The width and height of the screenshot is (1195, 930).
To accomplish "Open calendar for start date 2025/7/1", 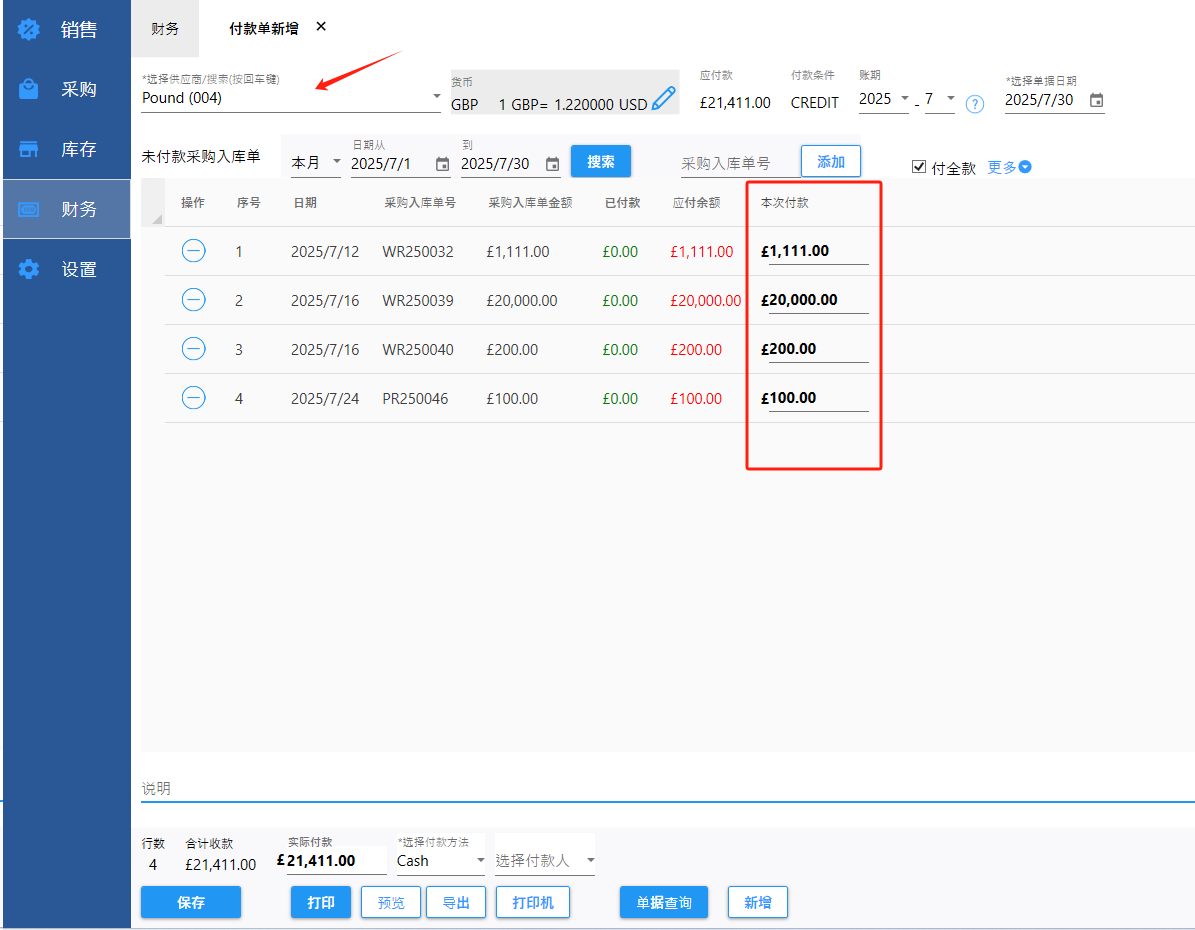I will point(442,164).
